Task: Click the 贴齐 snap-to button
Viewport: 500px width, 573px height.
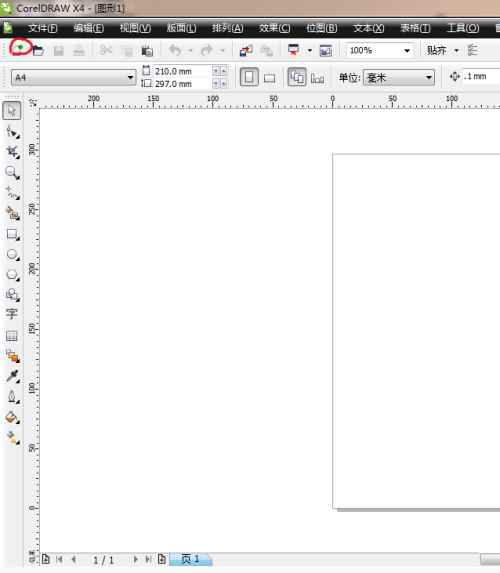Action: click(437, 50)
